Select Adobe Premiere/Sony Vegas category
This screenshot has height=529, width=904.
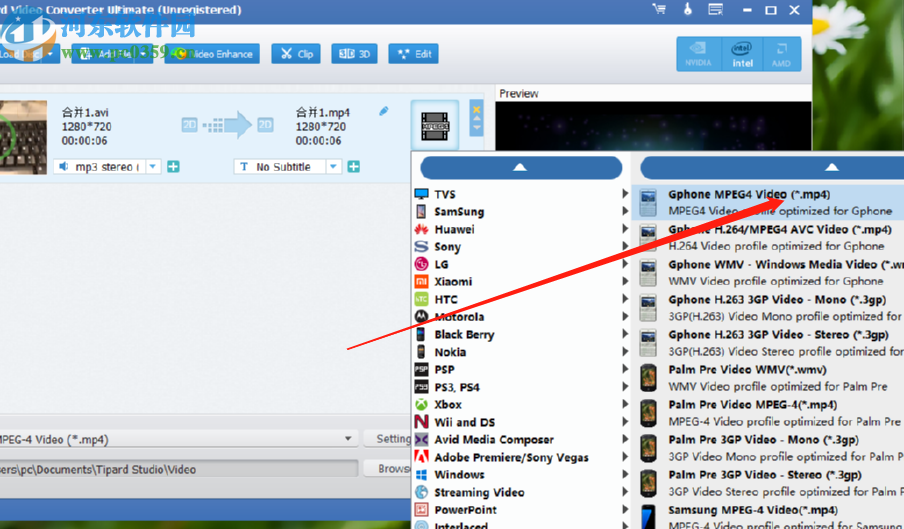pos(521,457)
